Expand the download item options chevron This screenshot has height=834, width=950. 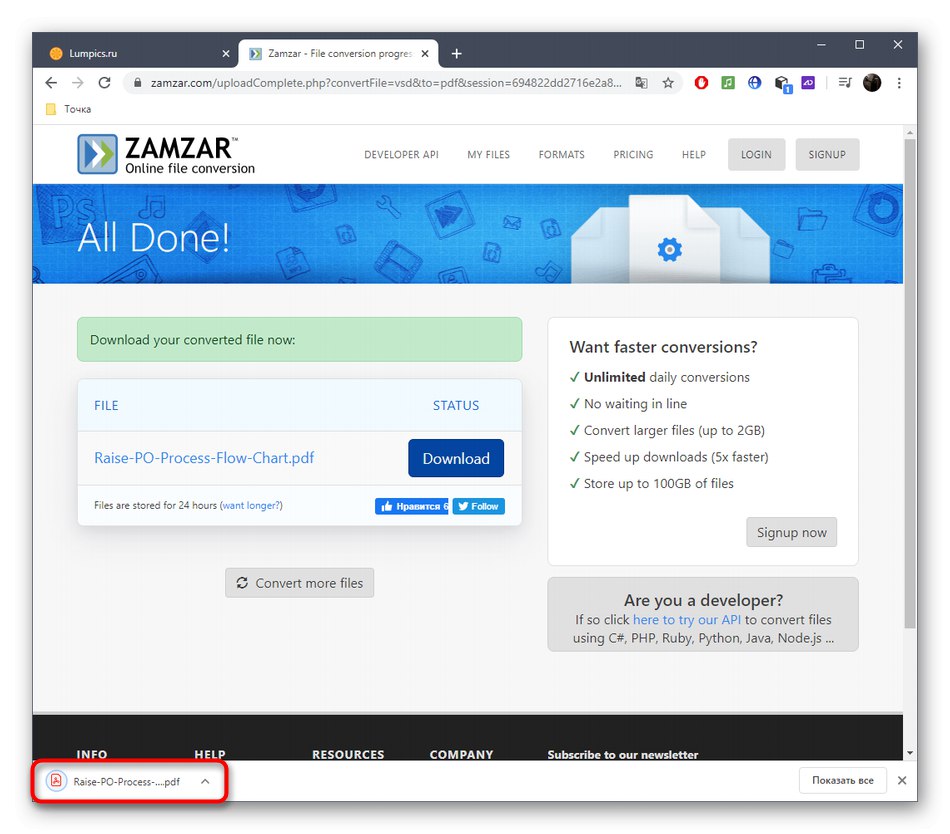click(205, 781)
